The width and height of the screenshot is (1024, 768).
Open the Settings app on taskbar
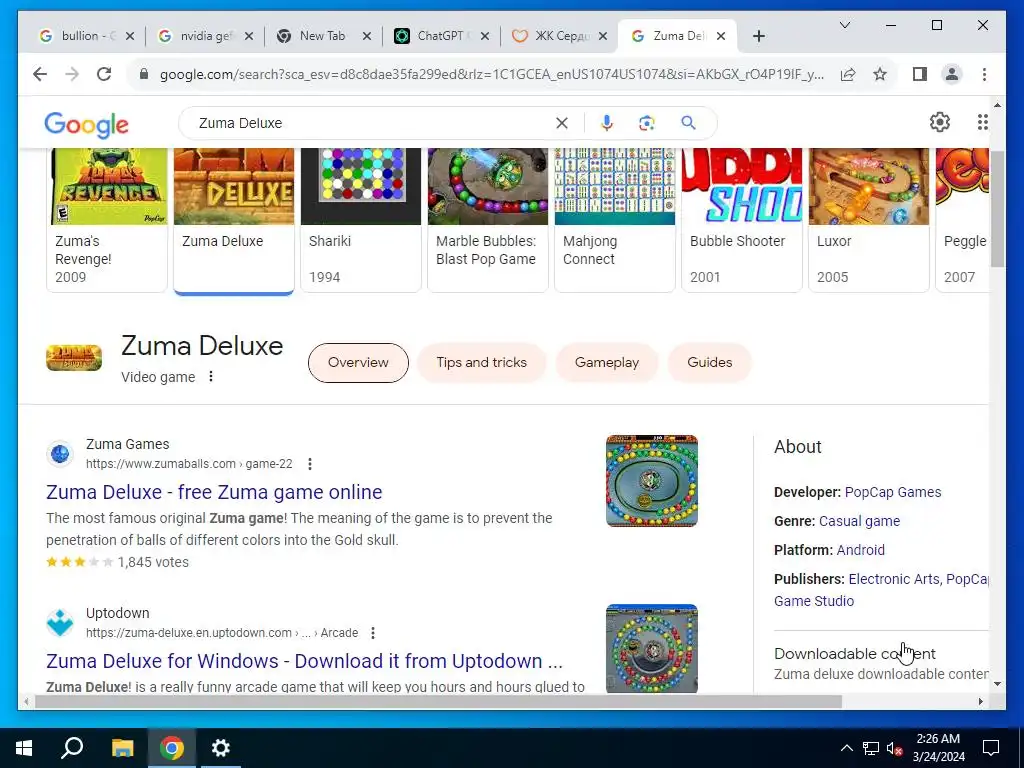coord(221,748)
